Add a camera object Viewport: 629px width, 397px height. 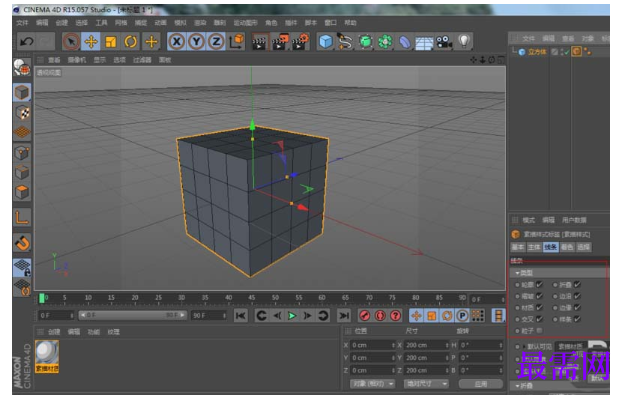tap(444, 42)
